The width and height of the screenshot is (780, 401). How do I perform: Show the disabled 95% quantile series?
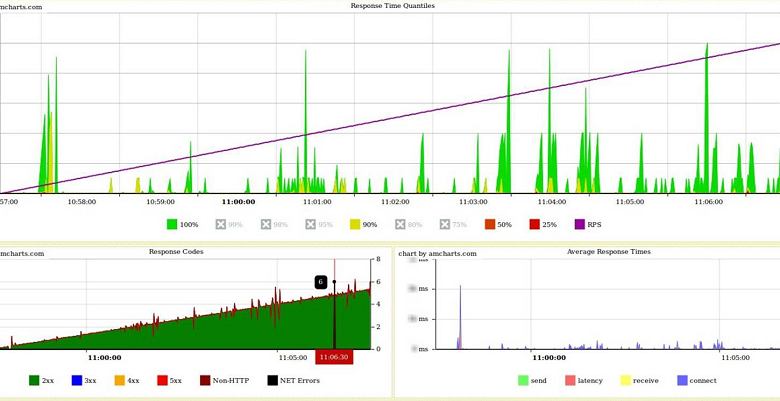[312, 225]
